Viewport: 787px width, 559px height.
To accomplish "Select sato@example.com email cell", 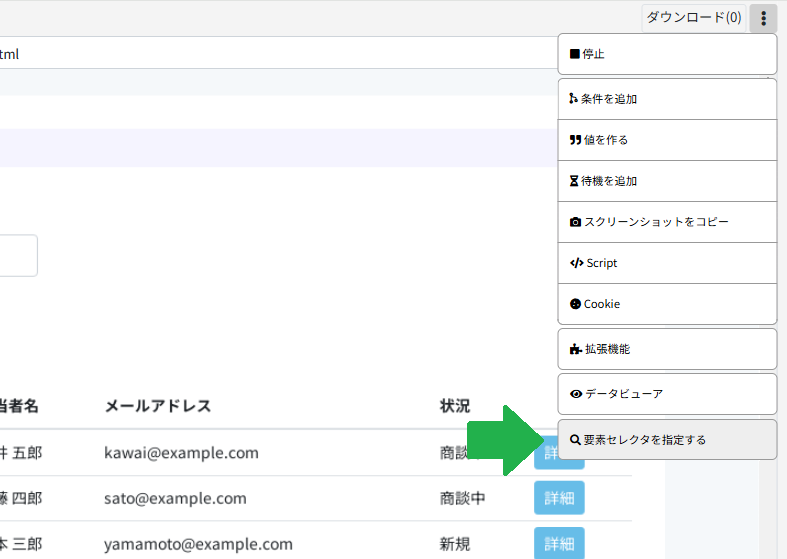I will pyautogui.click(x=175, y=498).
